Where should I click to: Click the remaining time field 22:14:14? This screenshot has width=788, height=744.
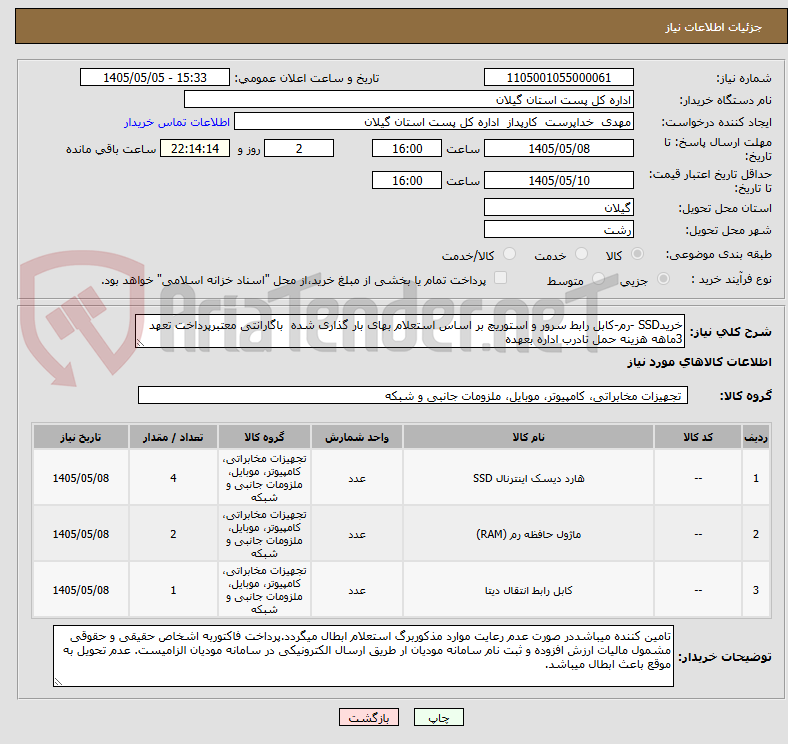(x=195, y=148)
